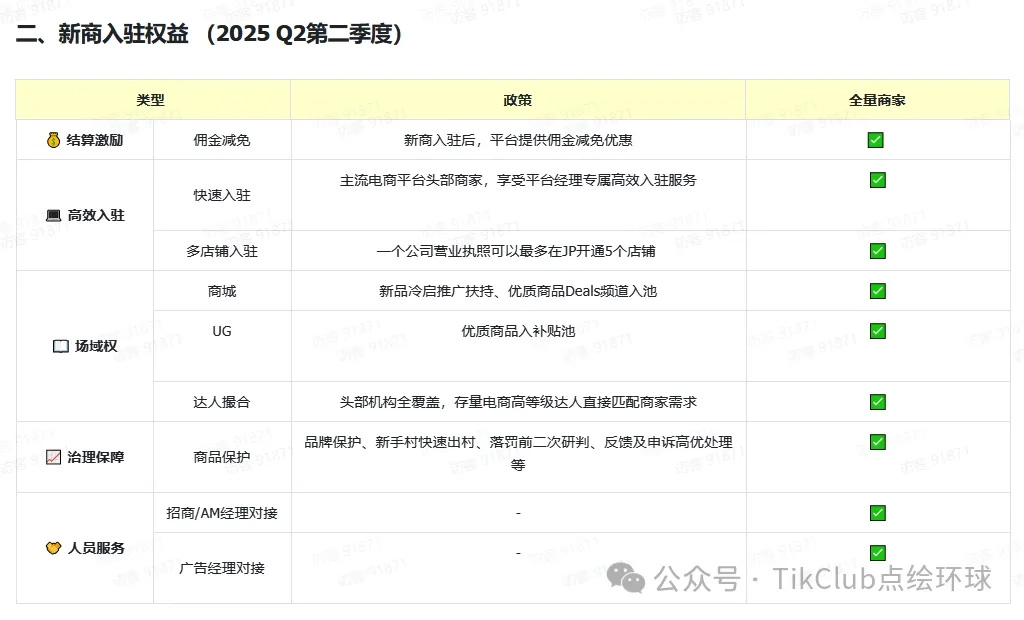This screenshot has height=620, width=1024.
Task: Select the 全量商家 column header
Action: 876,100
